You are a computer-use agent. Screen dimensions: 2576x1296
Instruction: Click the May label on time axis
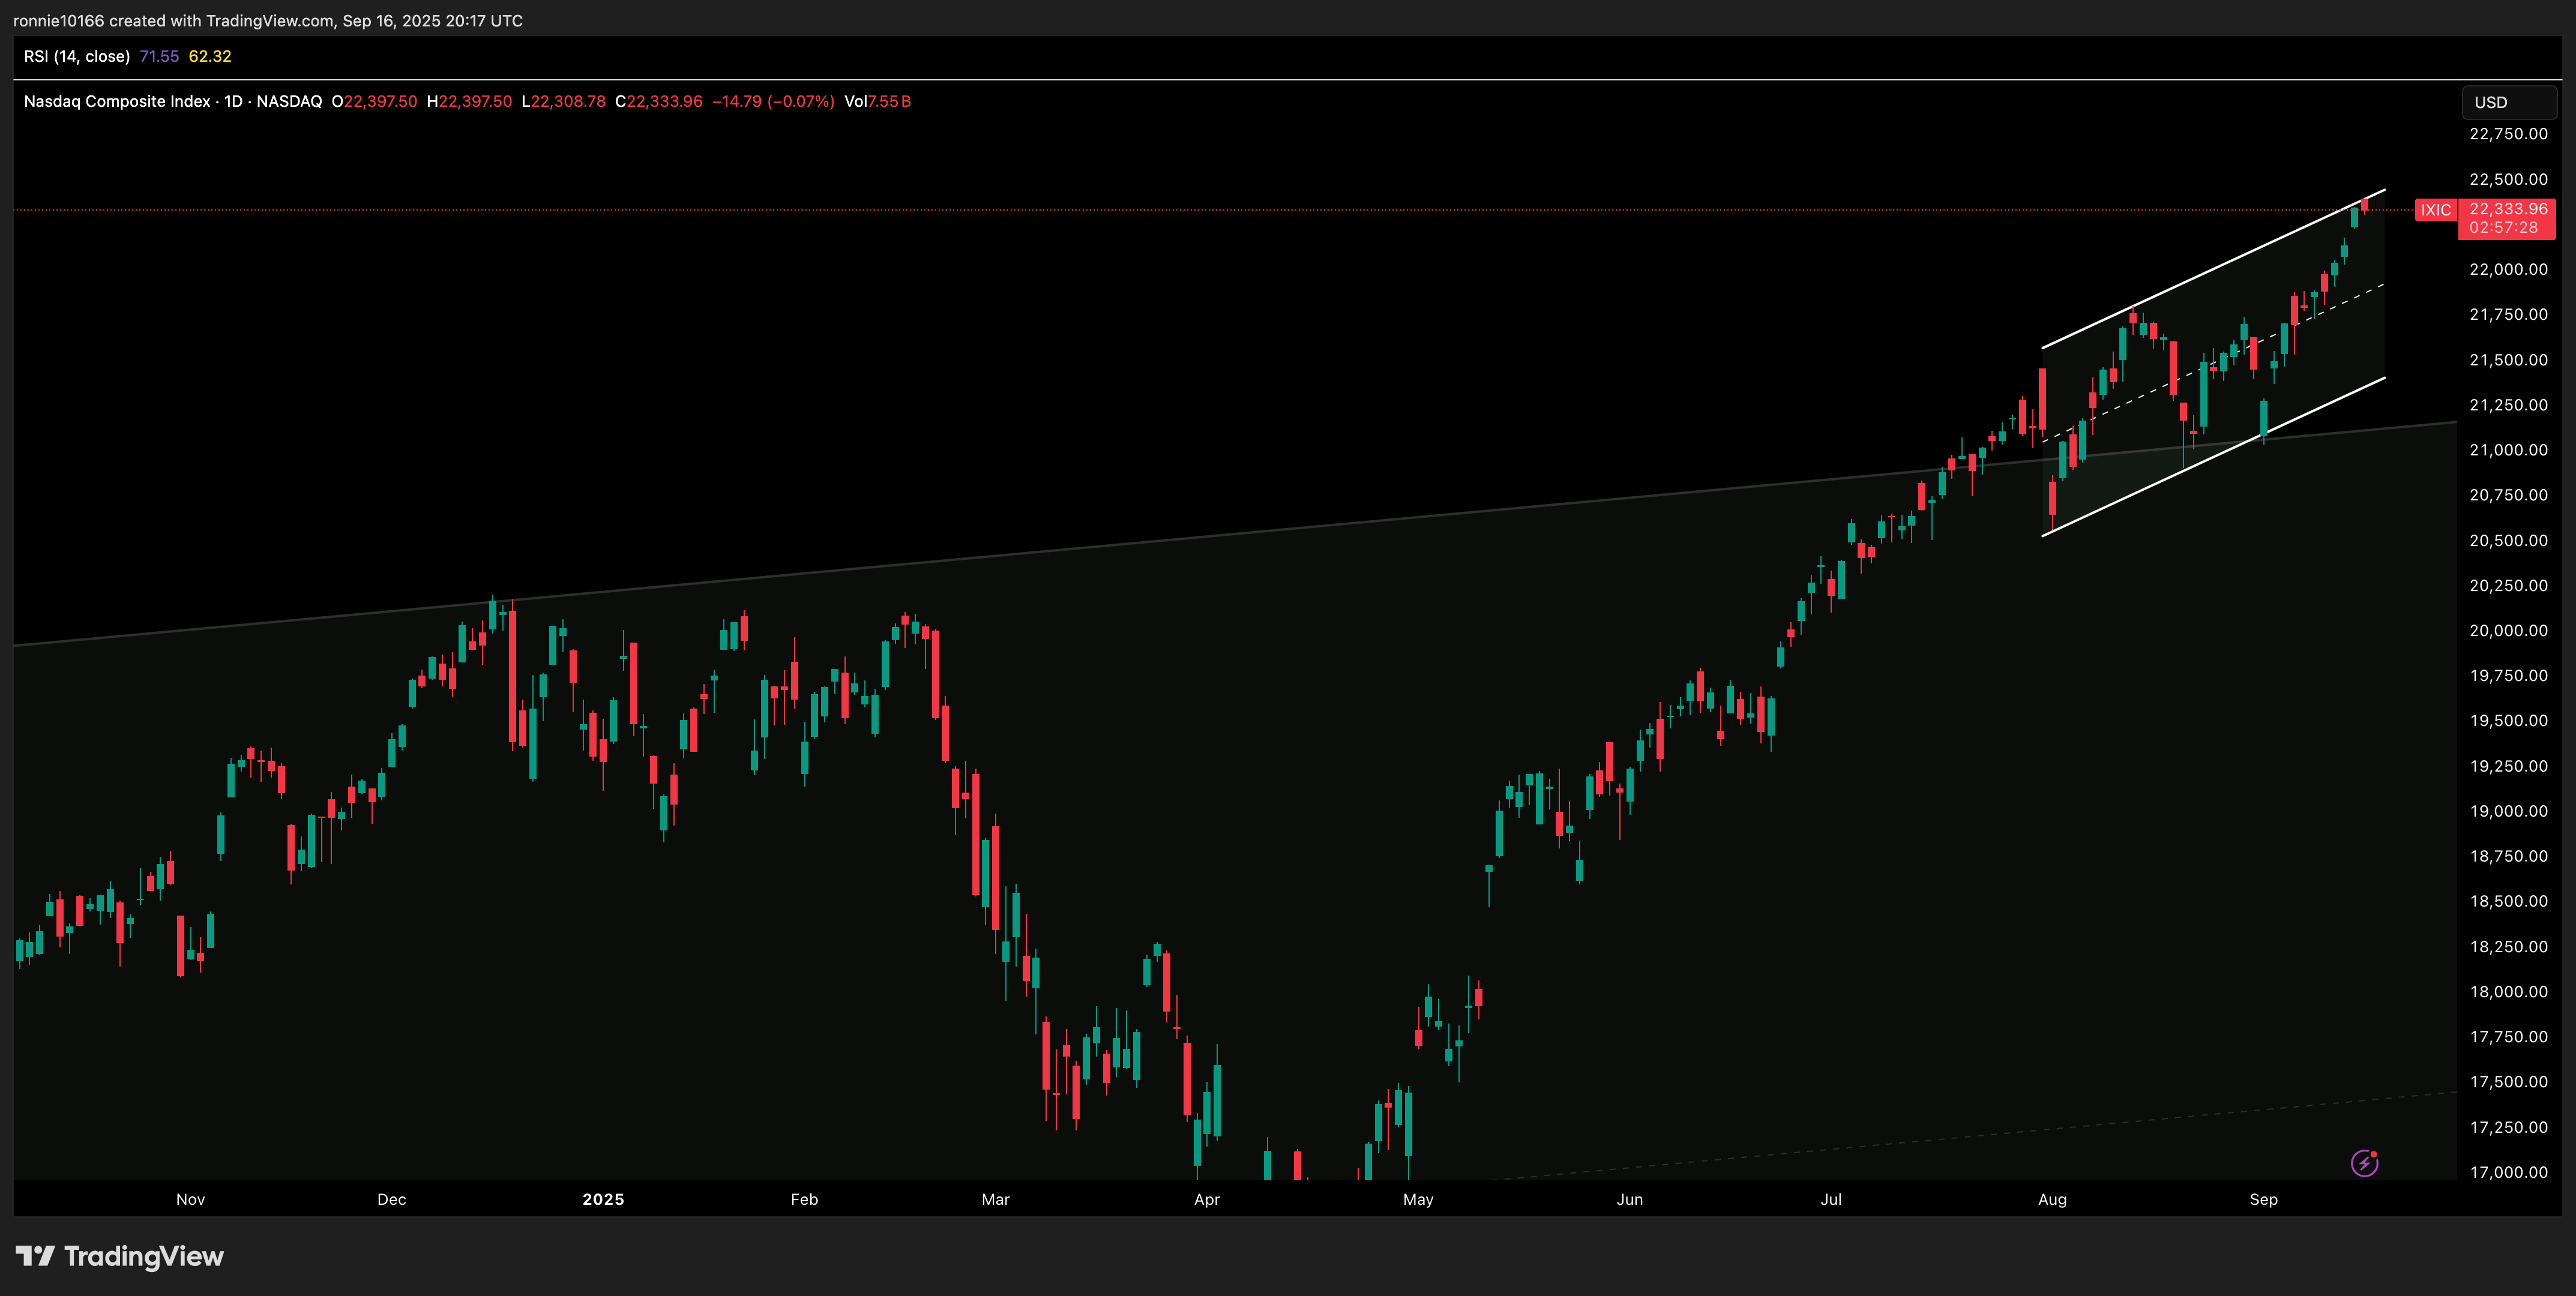pos(1418,1199)
